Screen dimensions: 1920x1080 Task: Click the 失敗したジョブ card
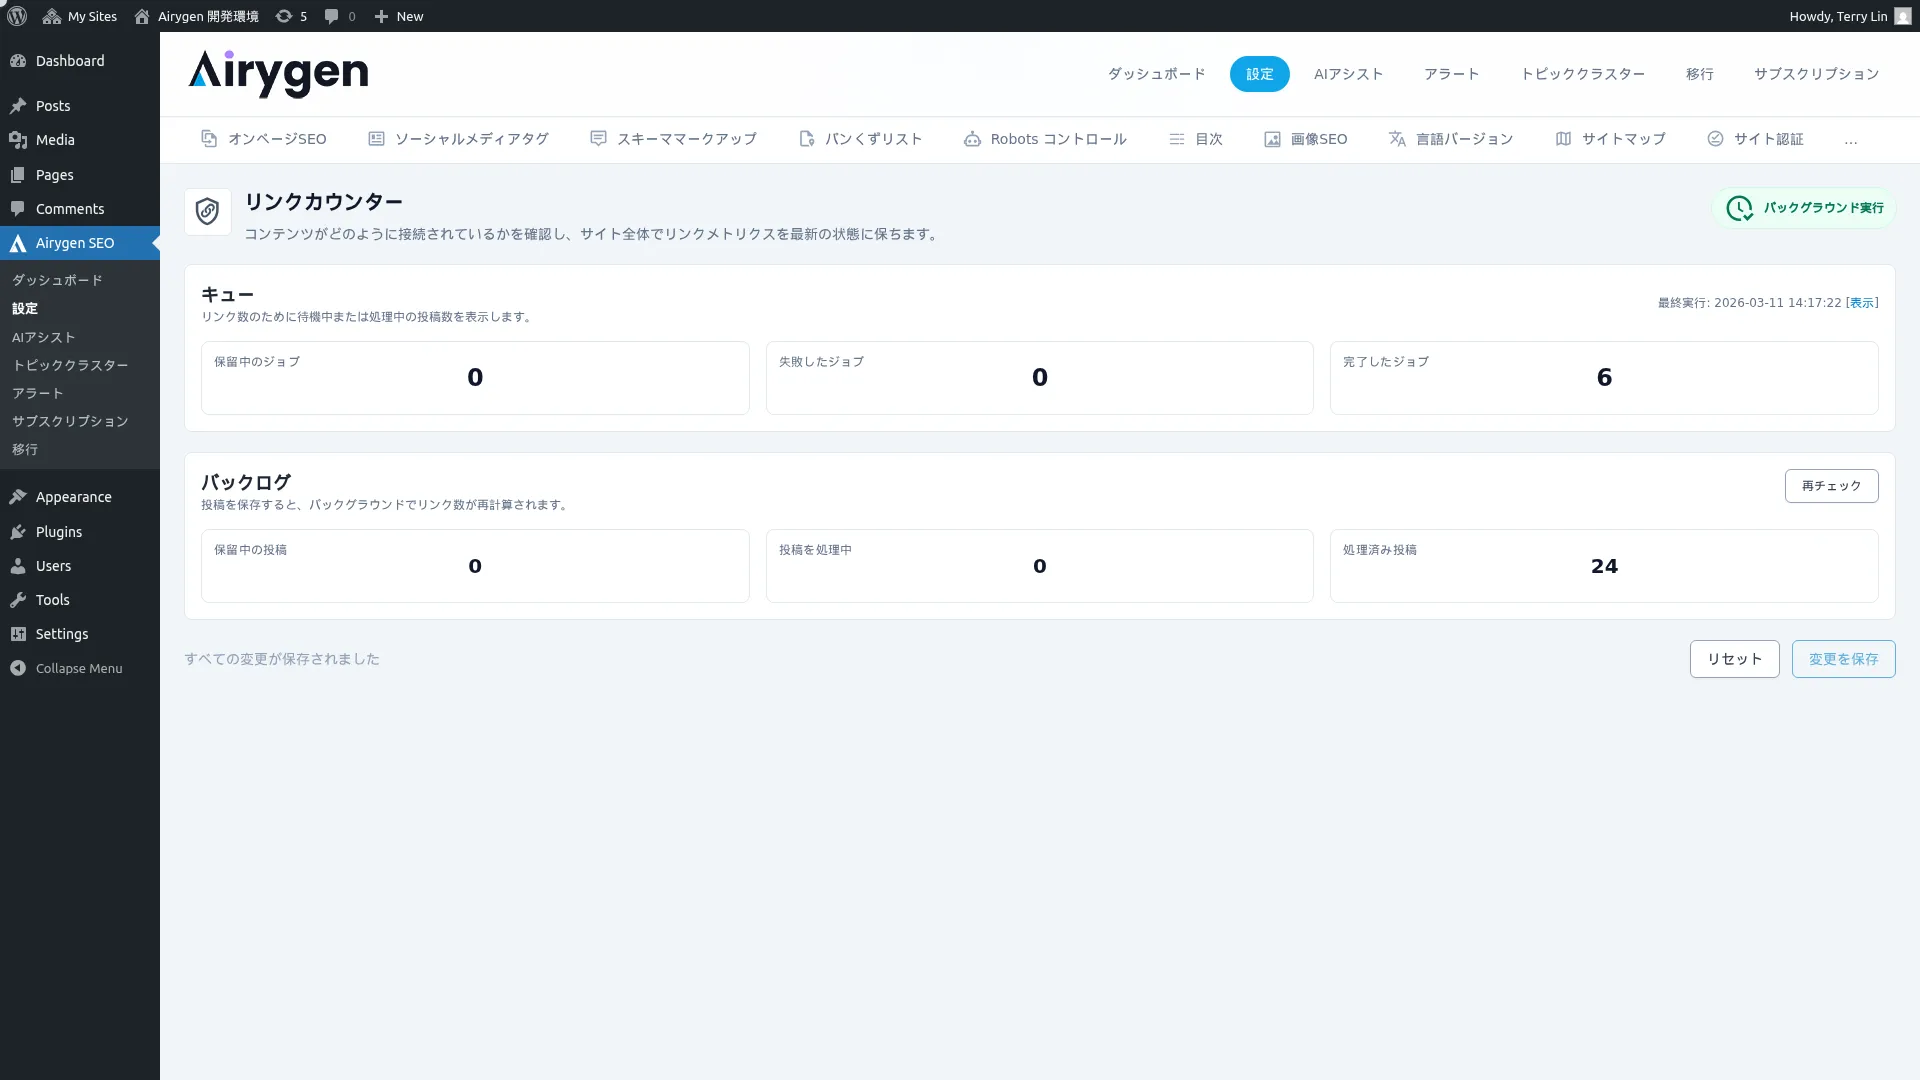click(1040, 378)
